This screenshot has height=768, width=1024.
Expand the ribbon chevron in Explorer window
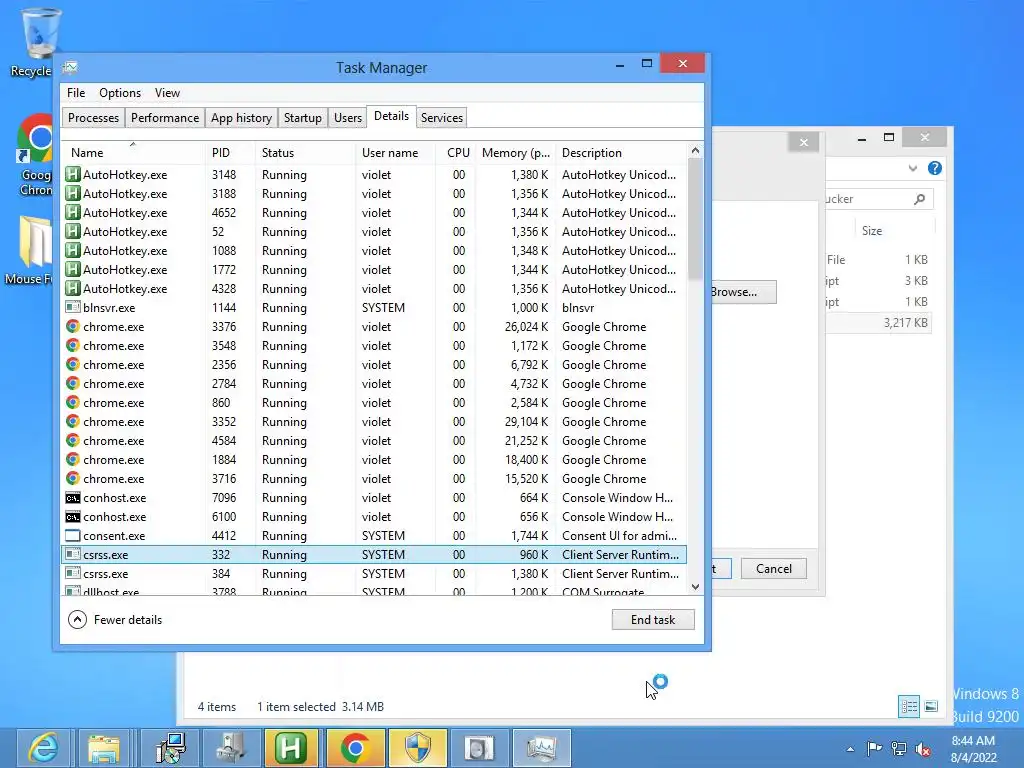(x=912, y=168)
